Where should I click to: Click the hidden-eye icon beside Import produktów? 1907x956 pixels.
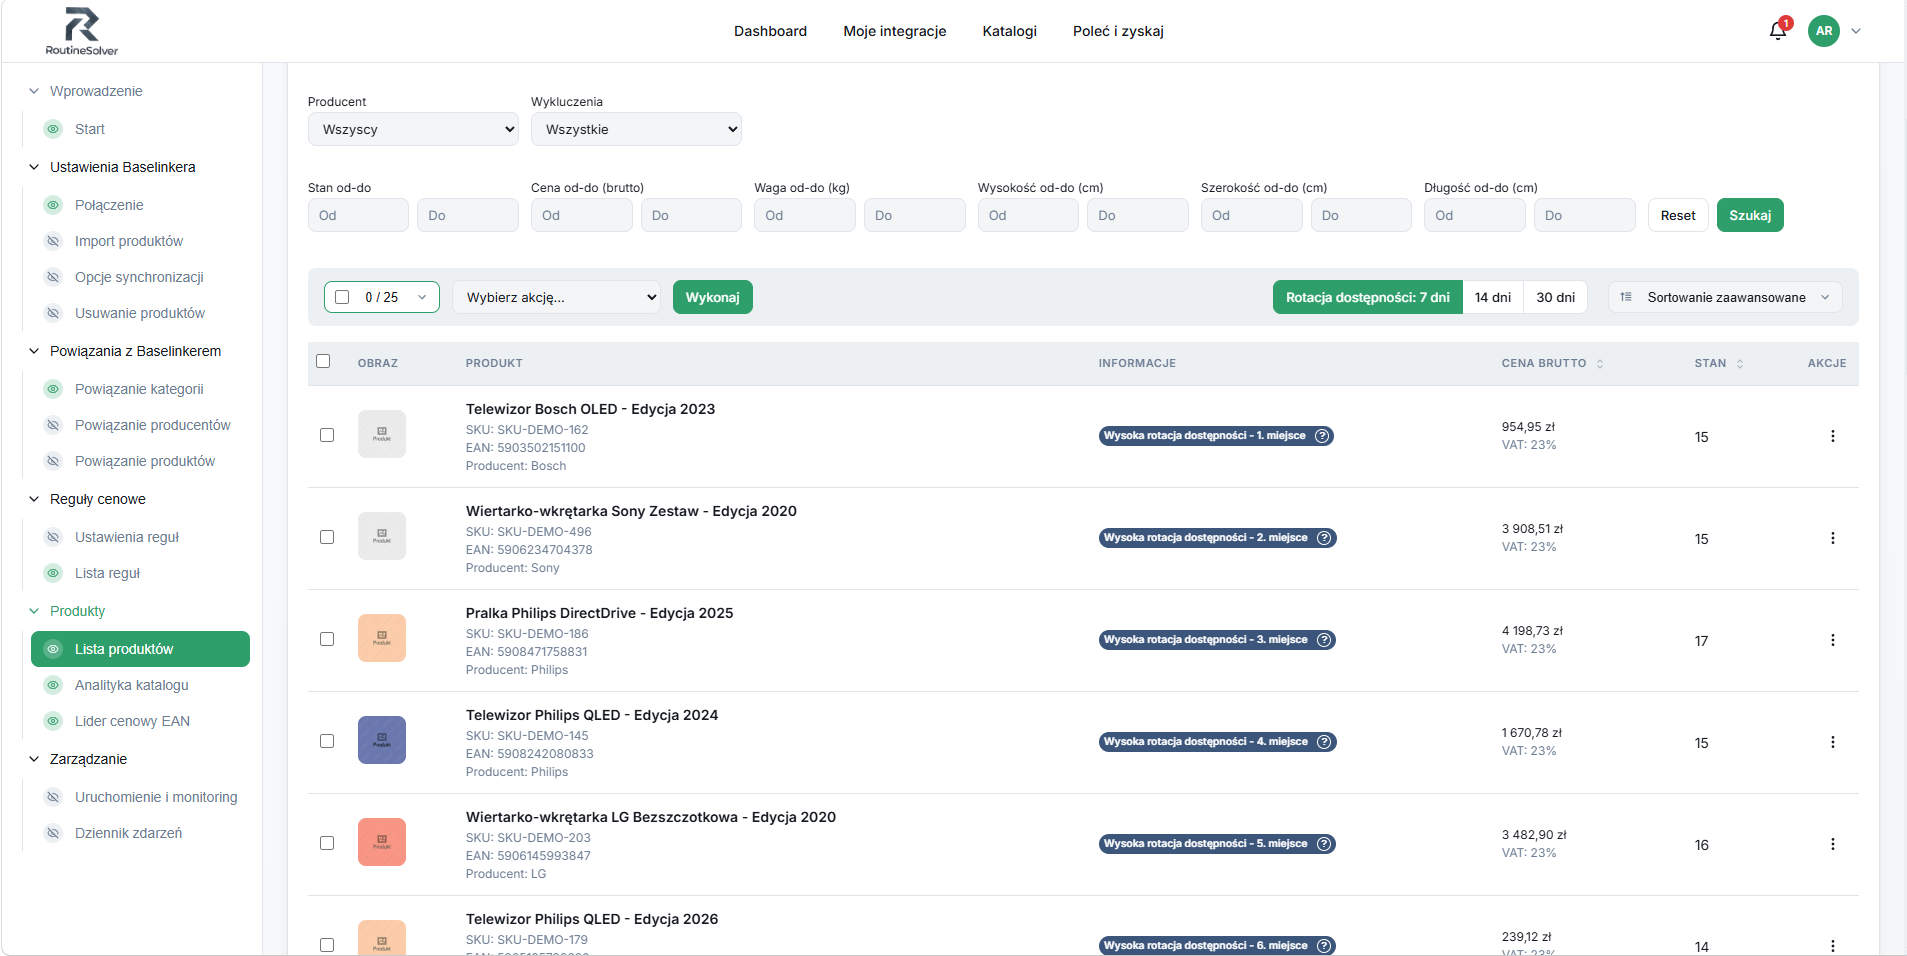53,241
